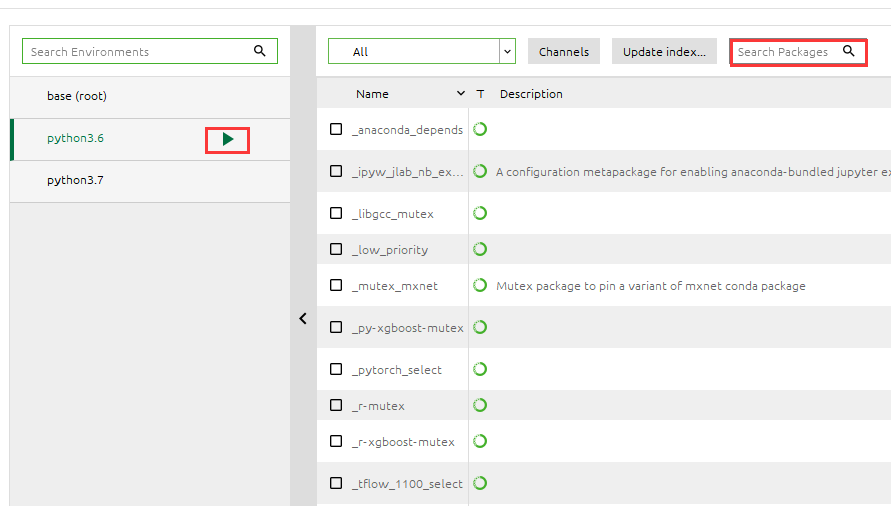Sort packages using the Name column arrow
The width and height of the screenshot is (891, 506).
(x=460, y=93)
